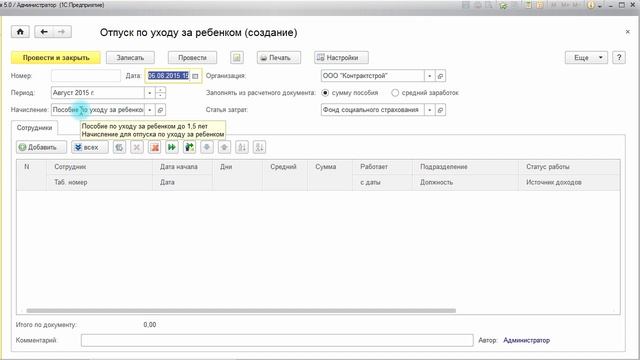
Task: Open the Еще dropdown menu
Action: (586, 58)
